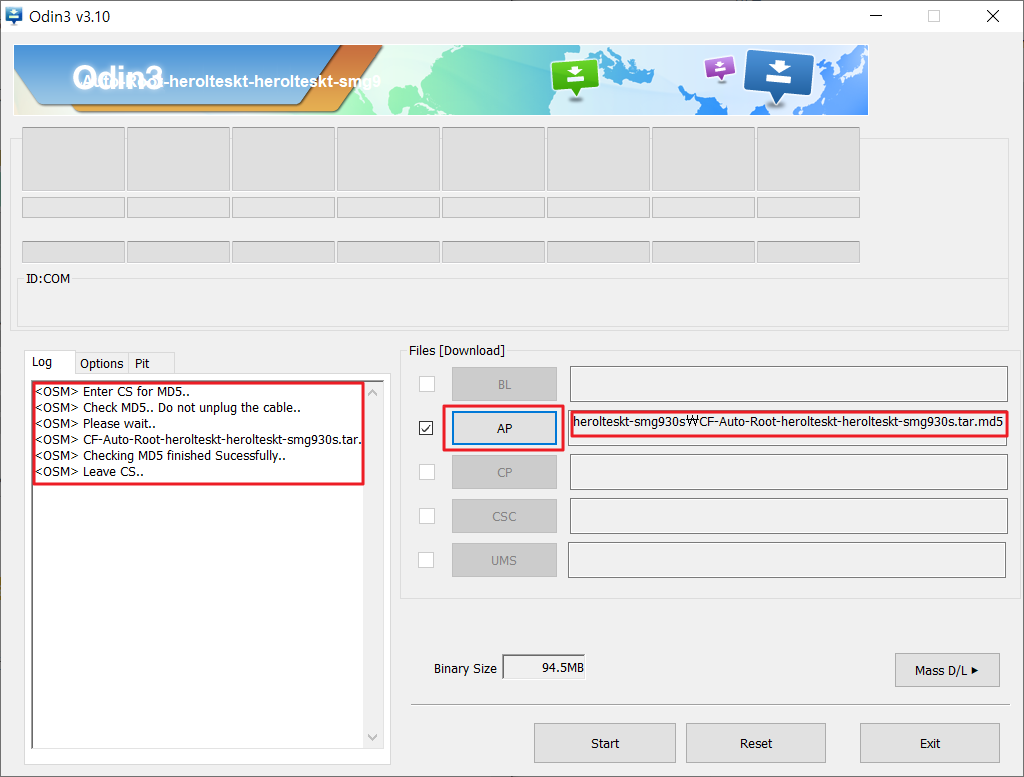Uncheck the AP file checkbox
1024x777 pixels.
426,428
